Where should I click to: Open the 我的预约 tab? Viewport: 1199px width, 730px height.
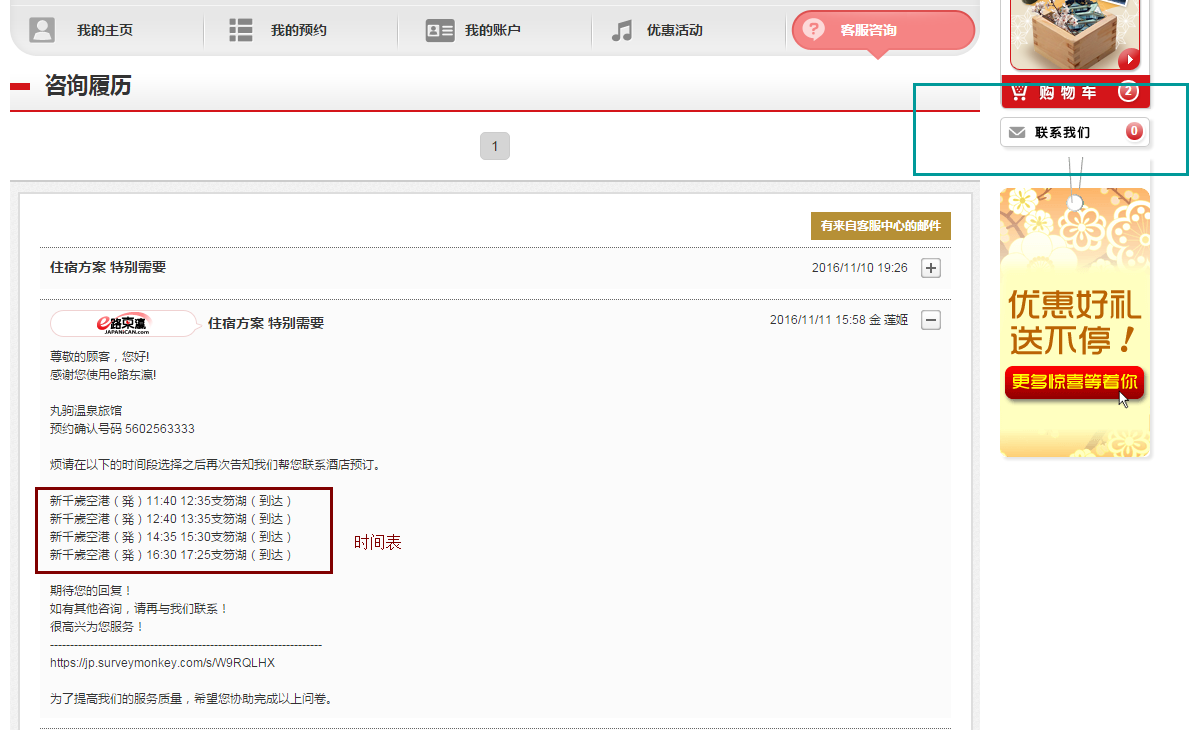tap(301, 31)
